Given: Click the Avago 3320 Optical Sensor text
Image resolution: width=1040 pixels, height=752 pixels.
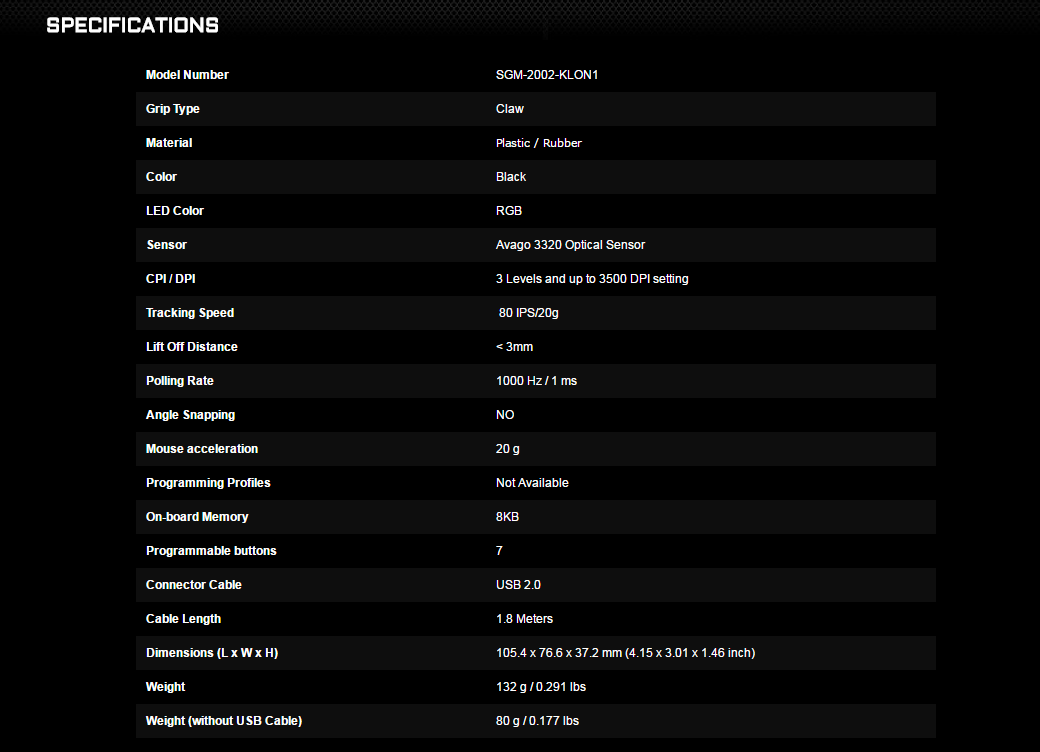Looking at the screenshot, I should point(570,245).
